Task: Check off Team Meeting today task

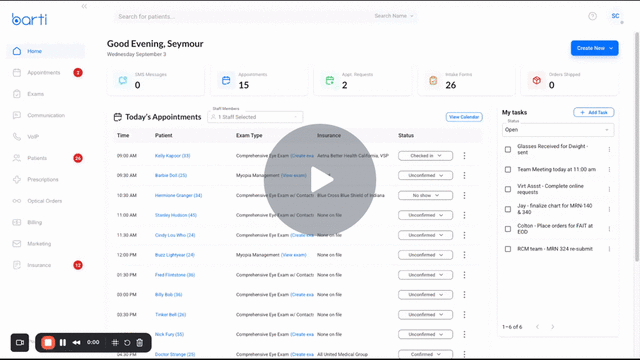Action: 508,169
